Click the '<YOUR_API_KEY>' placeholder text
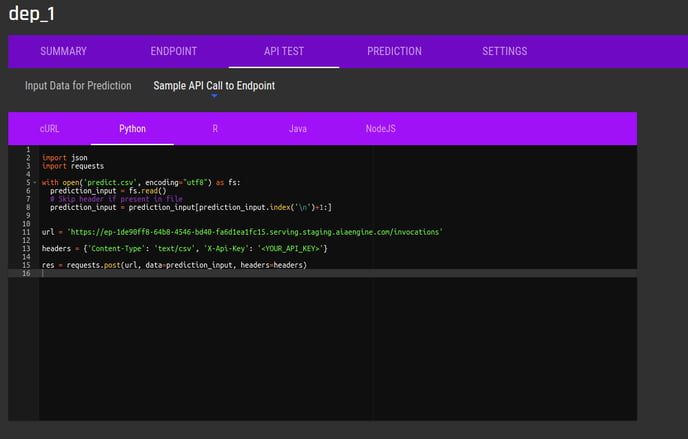The width and height of the screenshot is (688, 439). point(290,249)
